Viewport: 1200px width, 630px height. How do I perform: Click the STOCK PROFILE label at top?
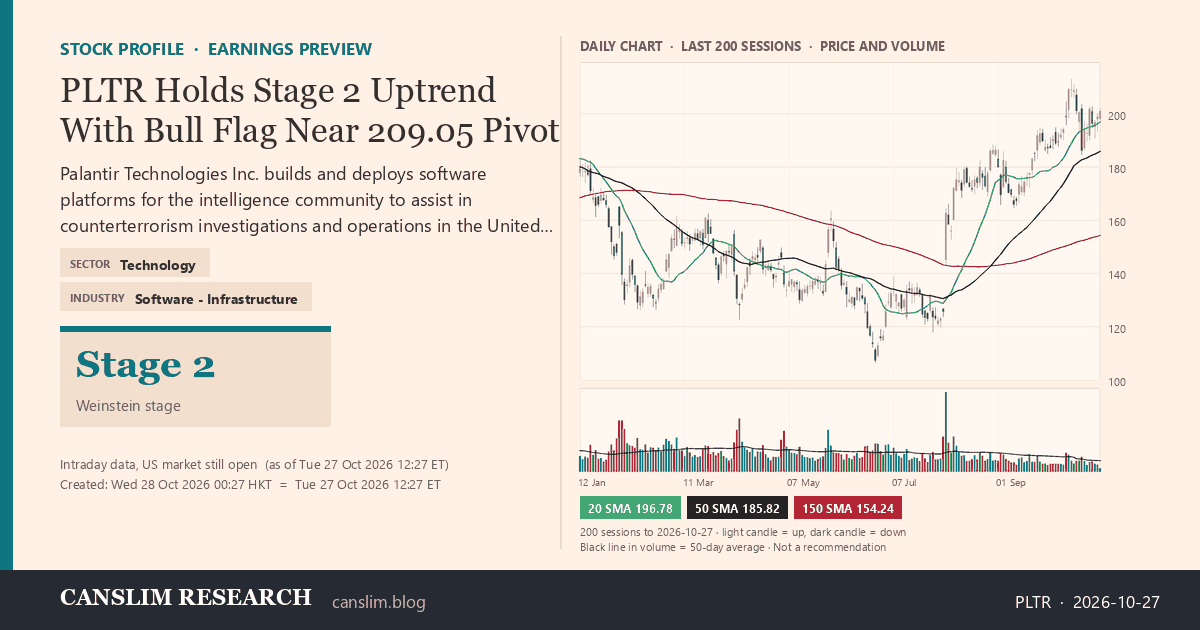(x=122, y=49)
